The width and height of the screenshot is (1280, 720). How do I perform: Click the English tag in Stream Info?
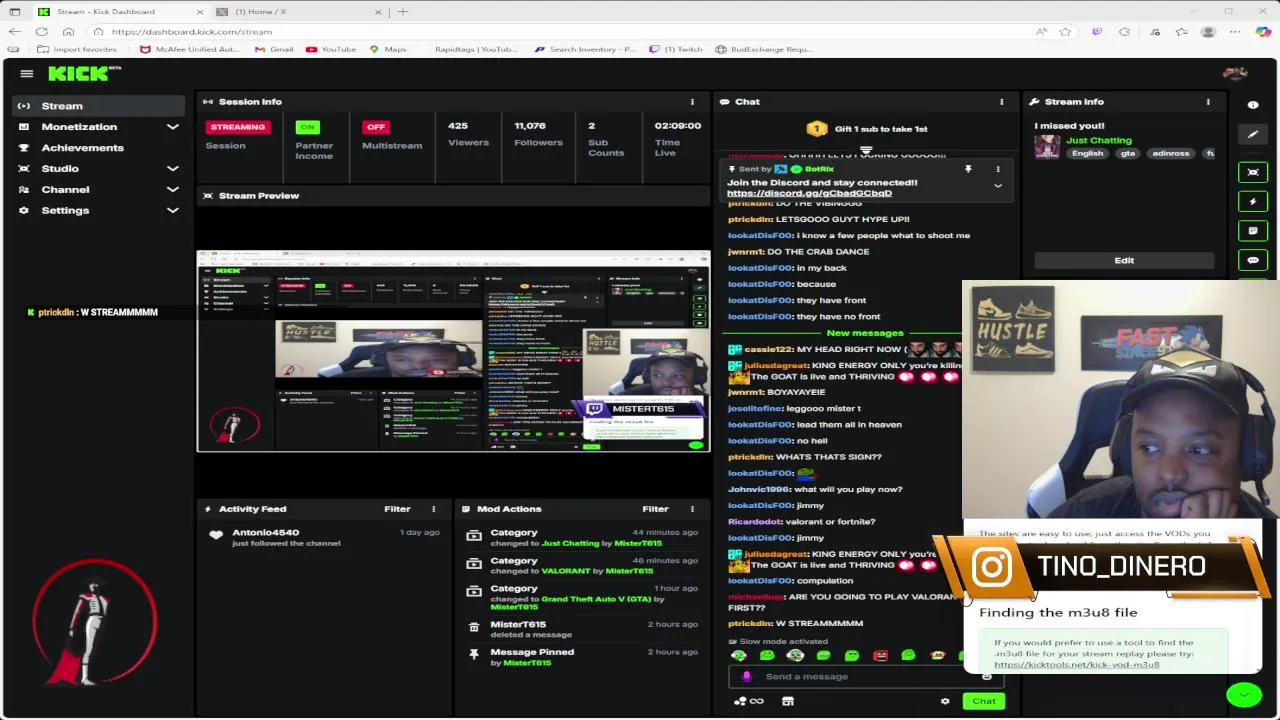(1087, 154)
